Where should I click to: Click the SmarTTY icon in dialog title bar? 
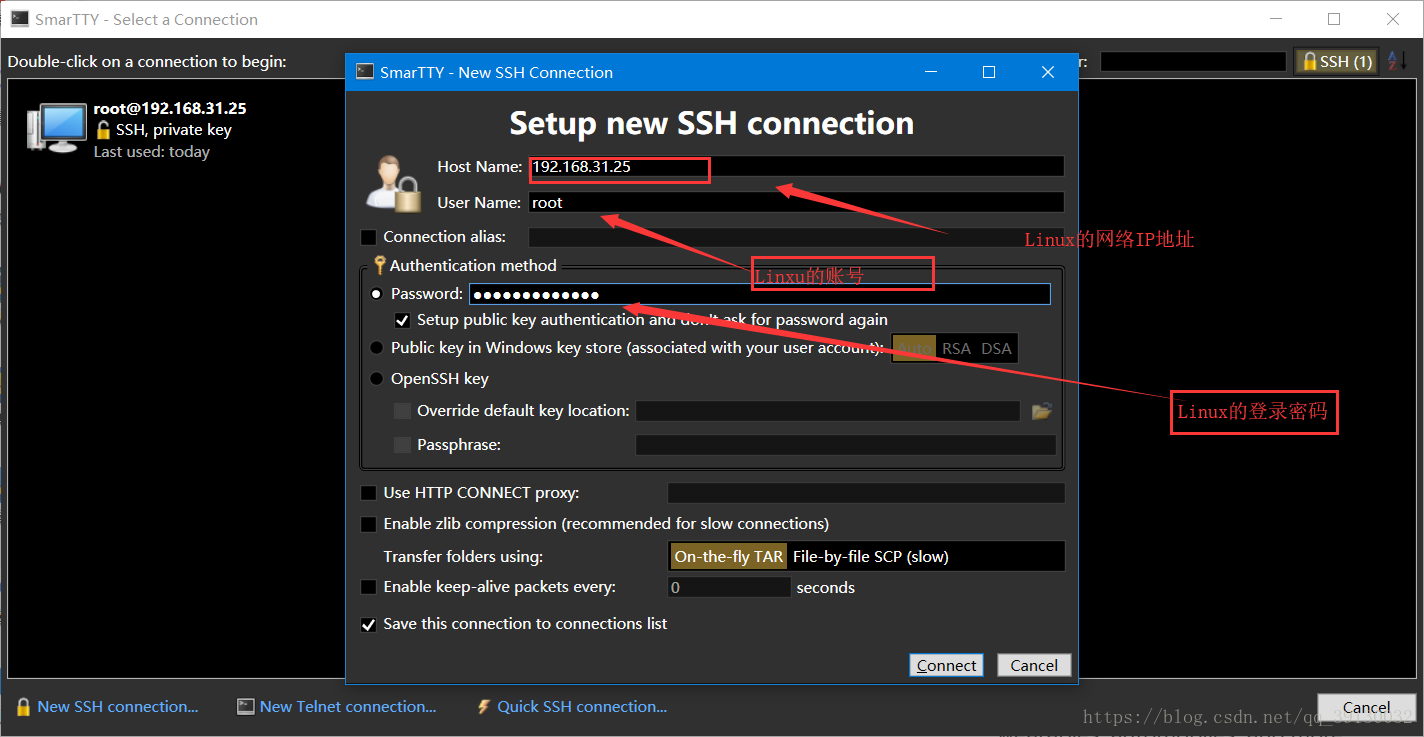(x=365, y=72)
